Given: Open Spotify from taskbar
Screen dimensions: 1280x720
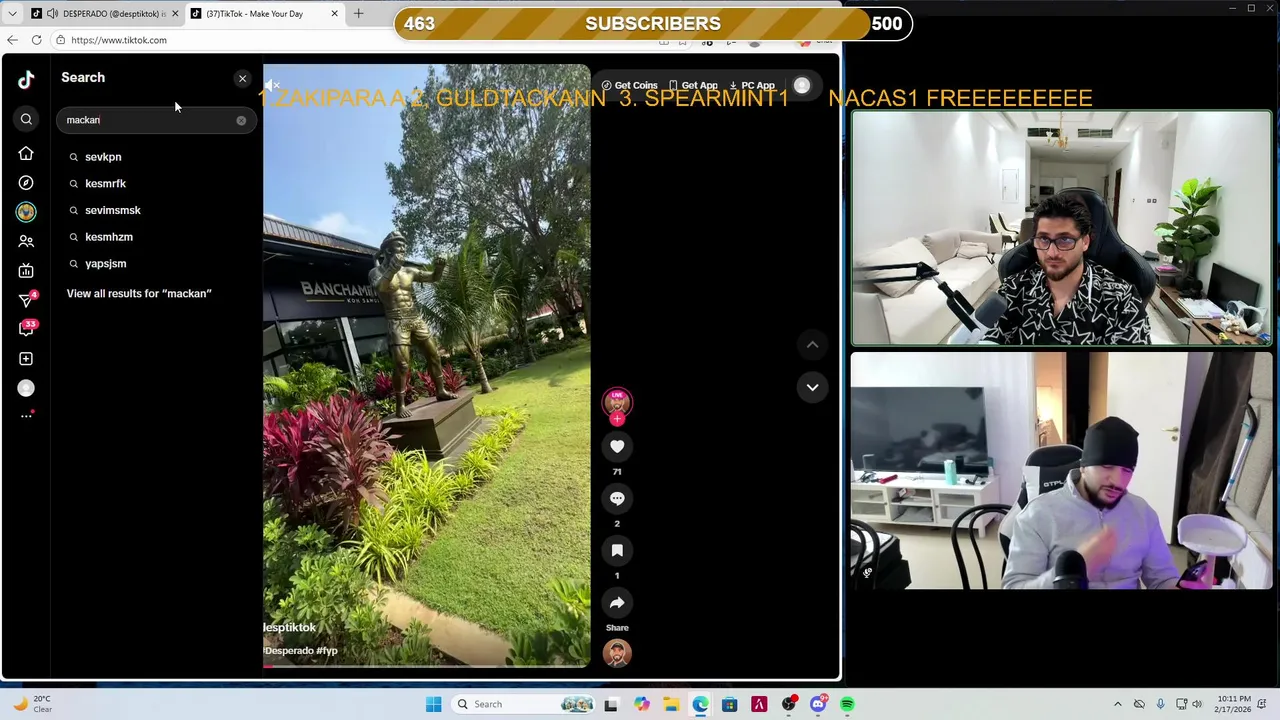Looking at the screenshot, I should (847, 704).
